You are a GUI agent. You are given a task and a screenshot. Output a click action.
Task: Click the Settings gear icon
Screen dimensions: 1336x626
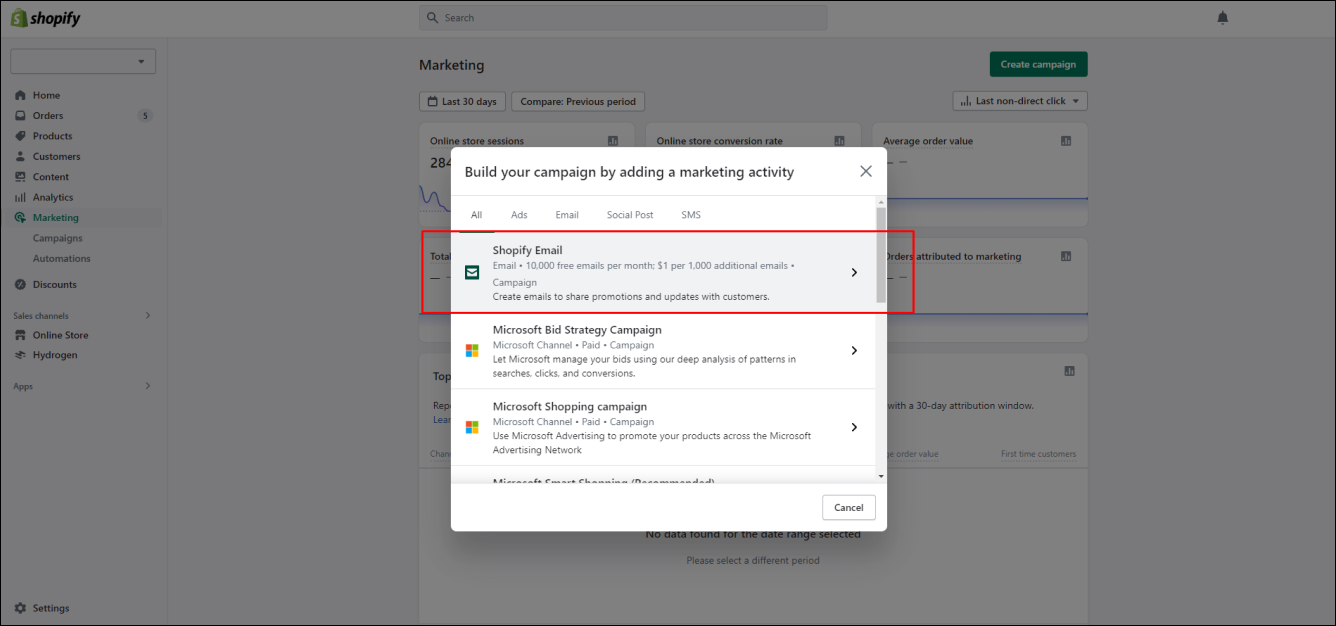20,608
